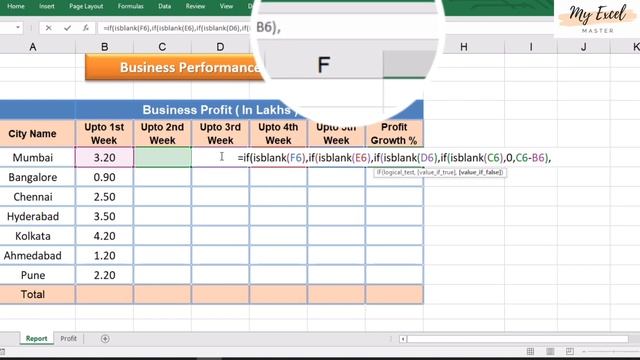Select column I header

pos(531,47)
